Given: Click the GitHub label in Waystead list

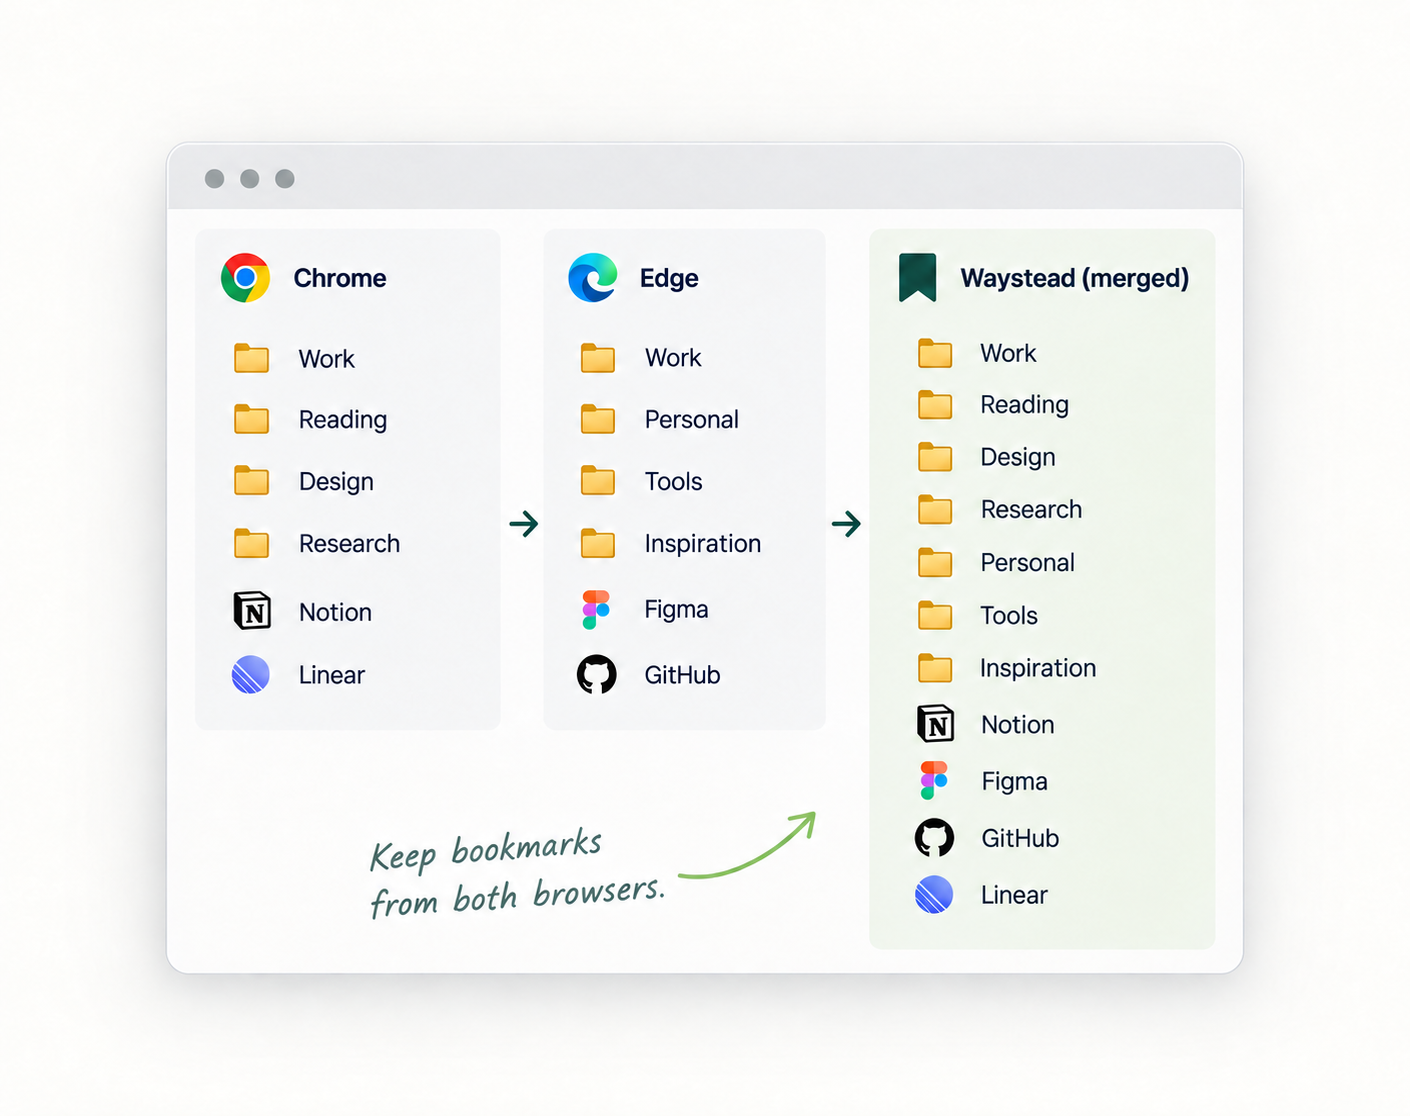Looking at the screenshot, I should 1020,838.
